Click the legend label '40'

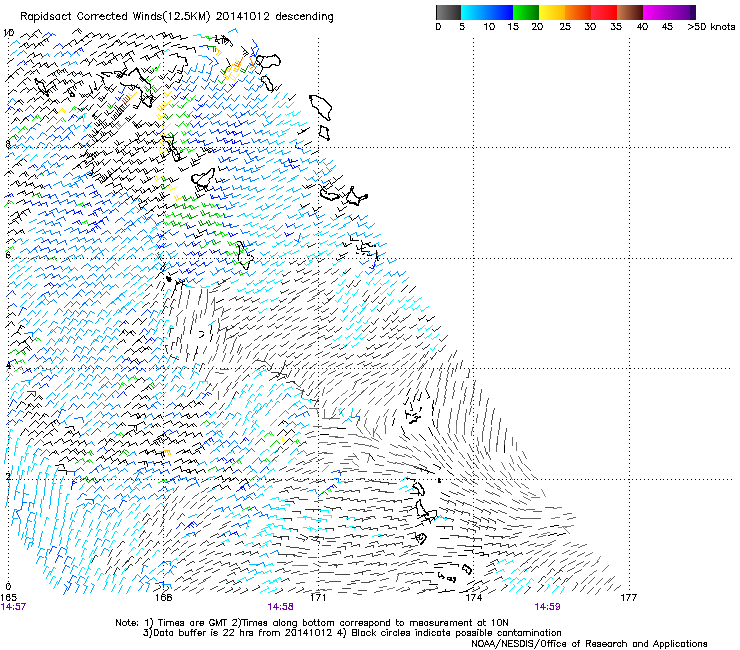tap(642, 27)
